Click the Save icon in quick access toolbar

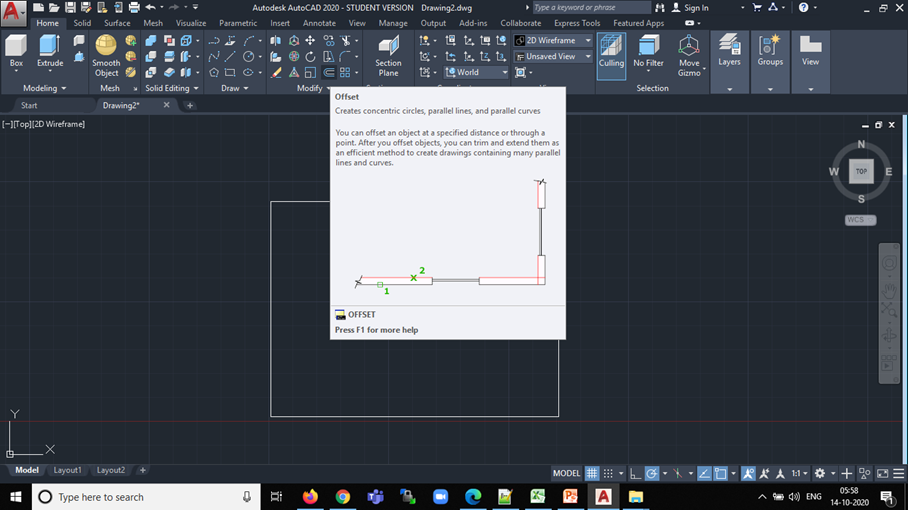click(70, 8)
